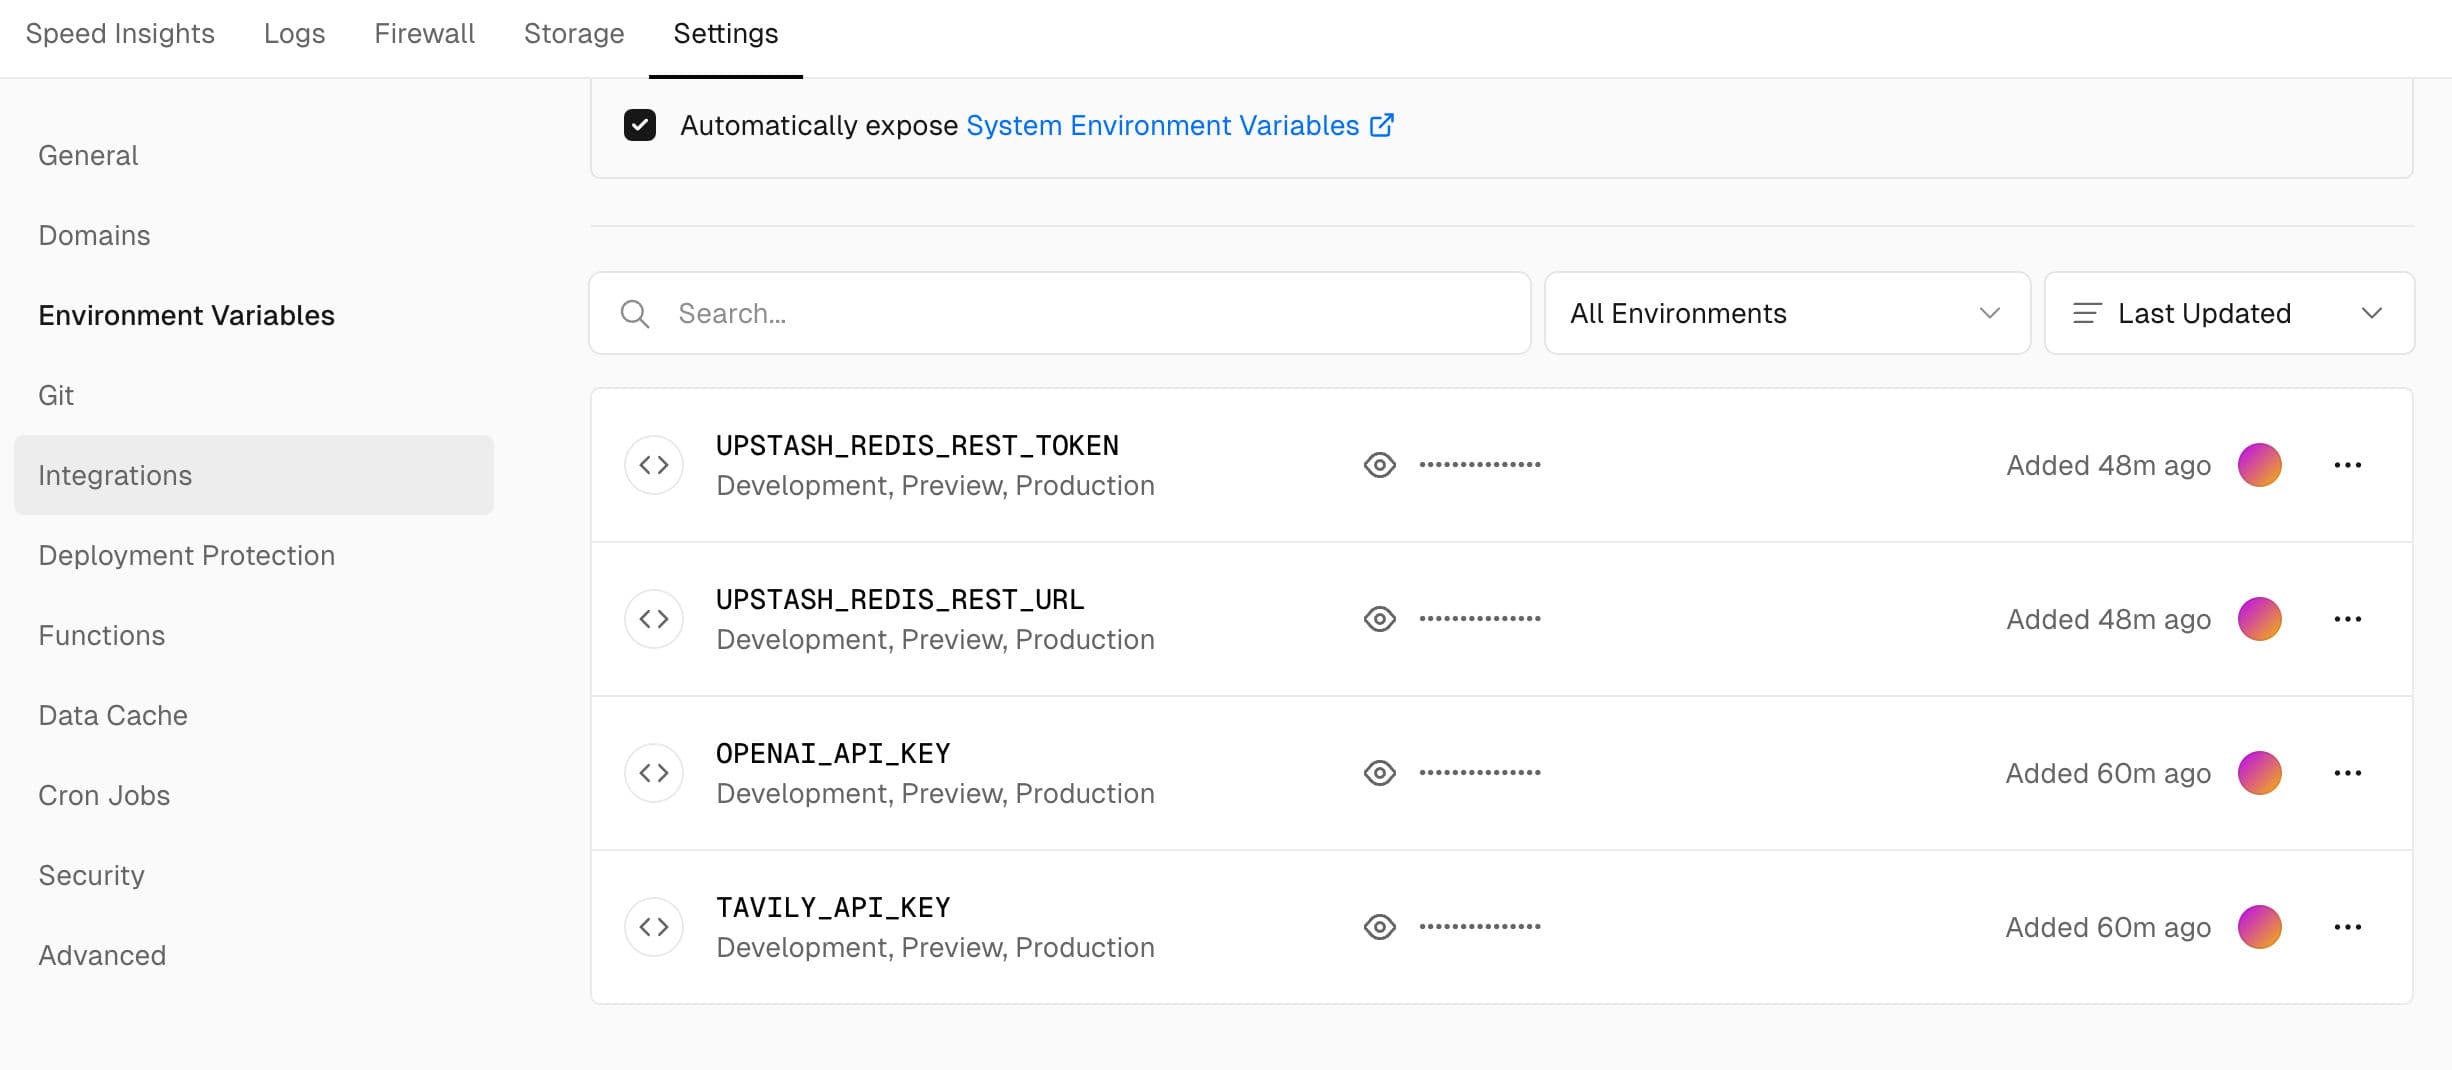Expand the All Environments dropdown

tap(1787, 313)
